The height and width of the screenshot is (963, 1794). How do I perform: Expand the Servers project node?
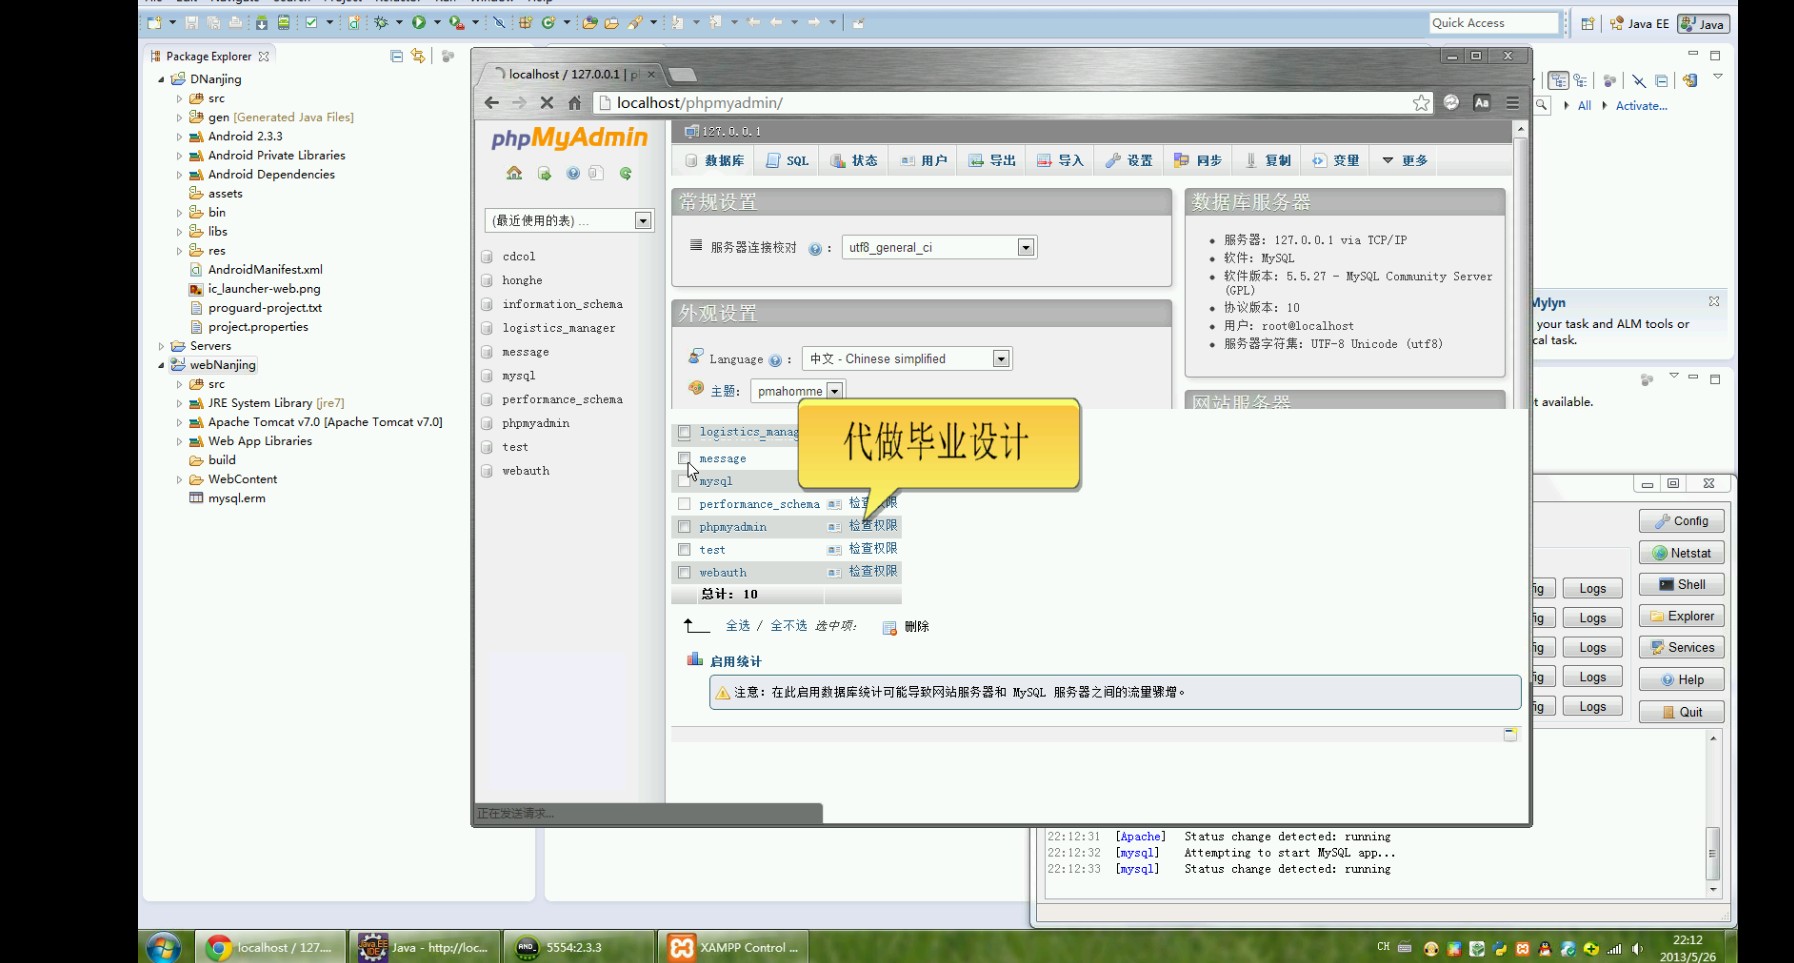coord(161,346)
